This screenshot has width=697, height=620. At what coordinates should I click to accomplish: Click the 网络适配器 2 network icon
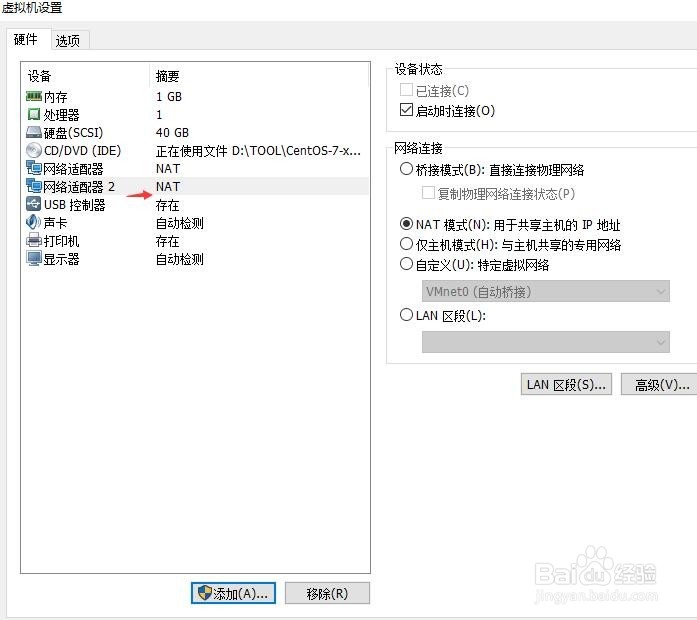(34, 186)
